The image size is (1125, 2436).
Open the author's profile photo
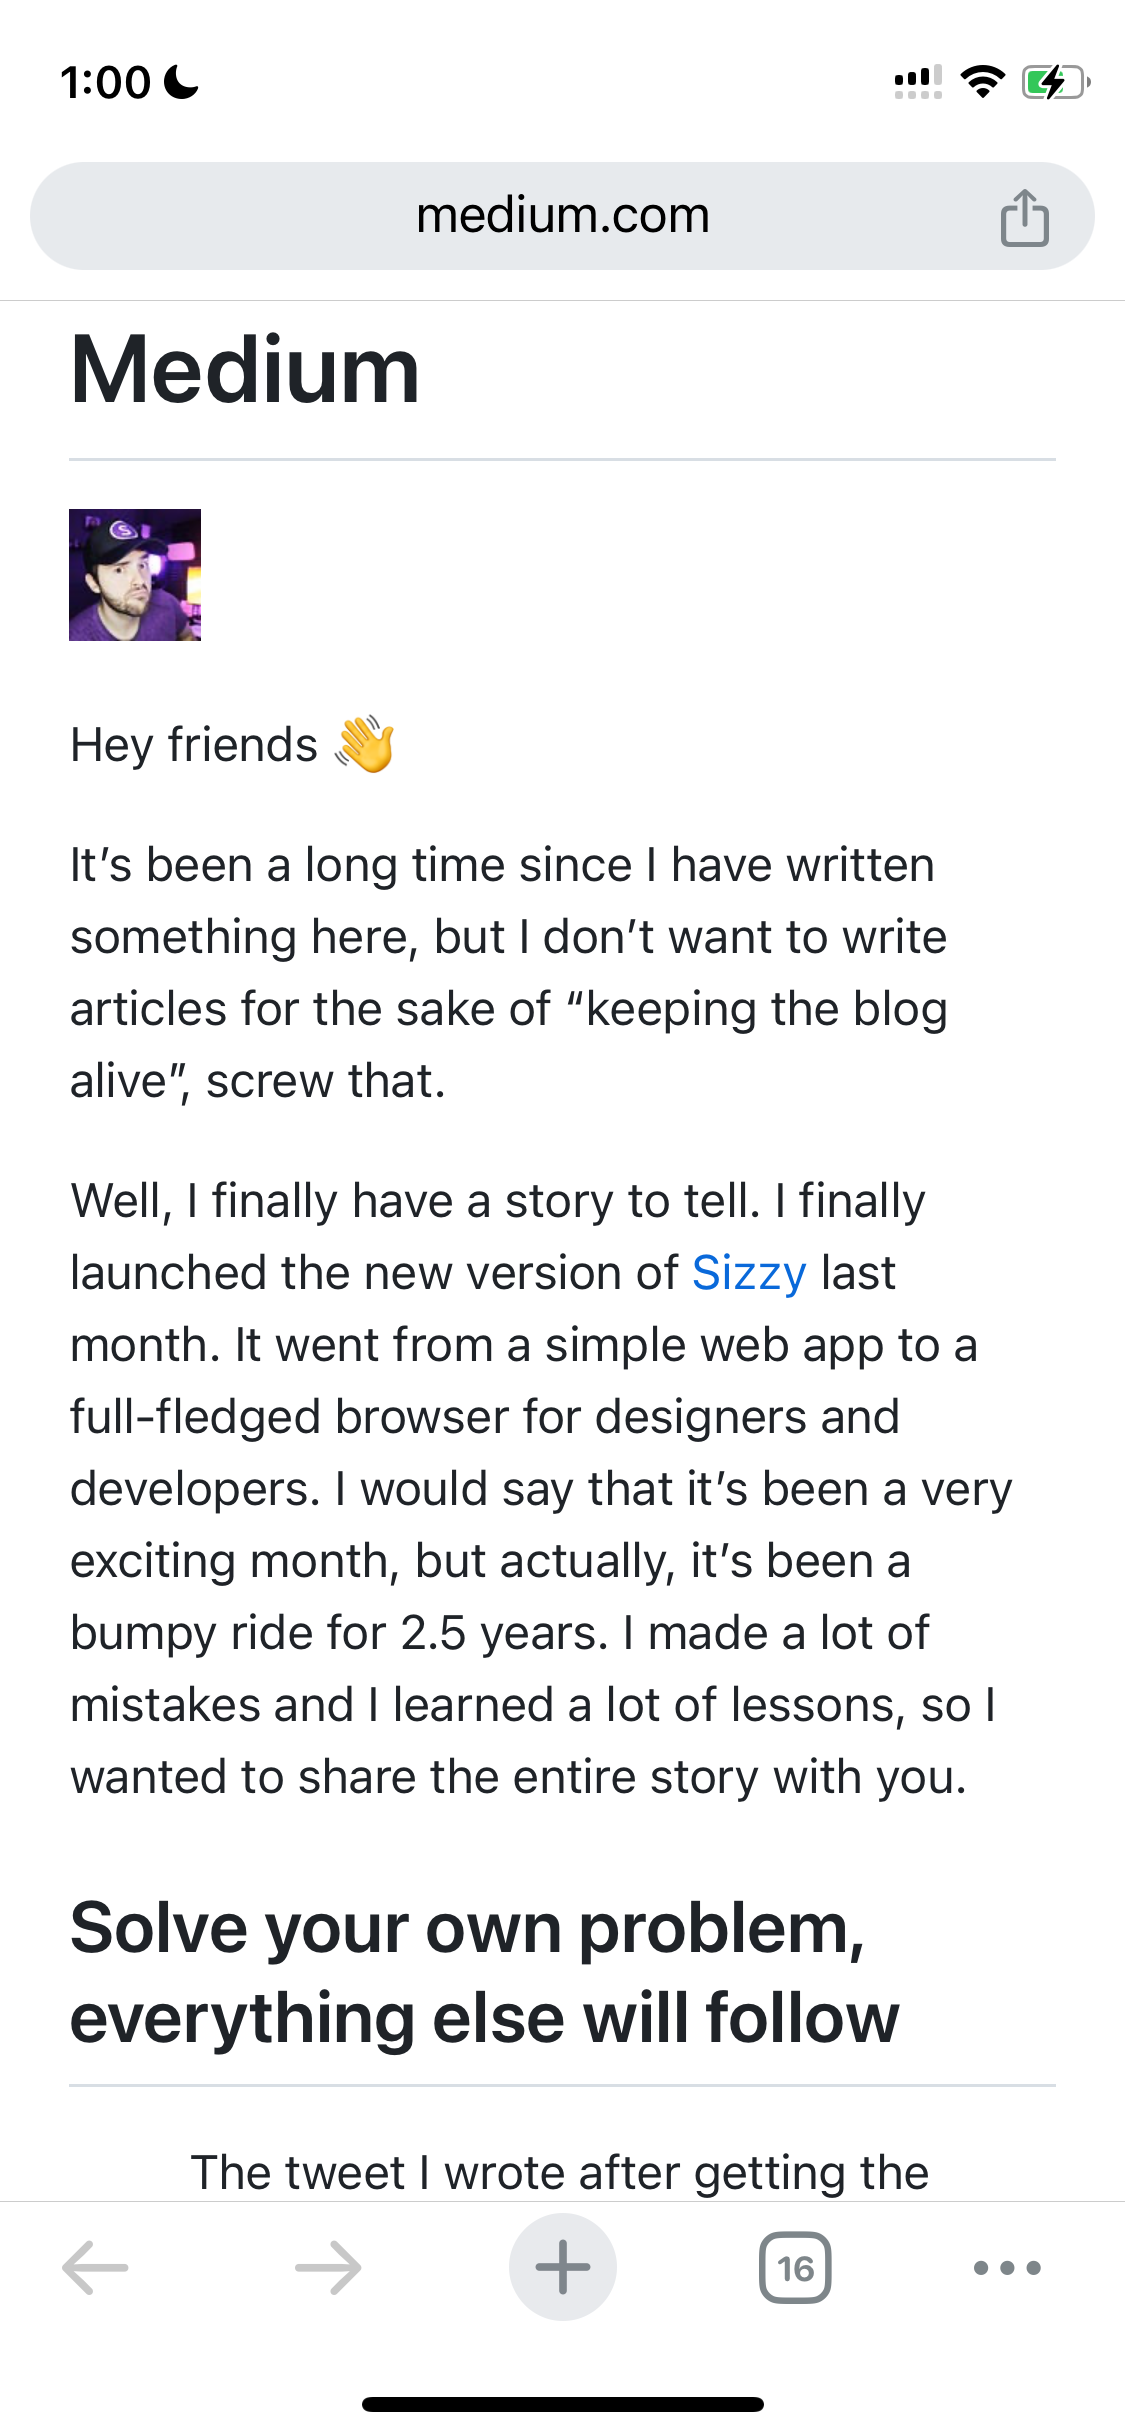135,575
